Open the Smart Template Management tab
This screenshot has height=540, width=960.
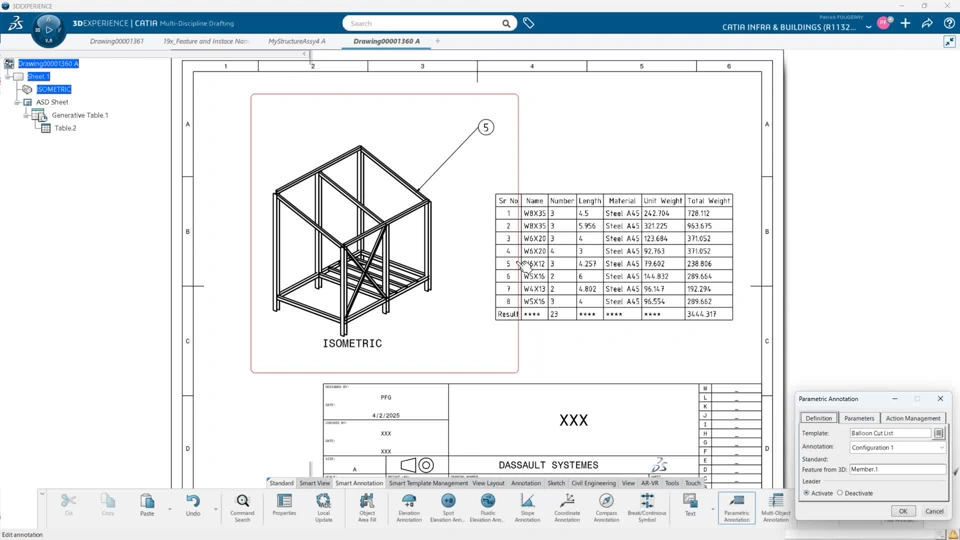click(429, 483)
